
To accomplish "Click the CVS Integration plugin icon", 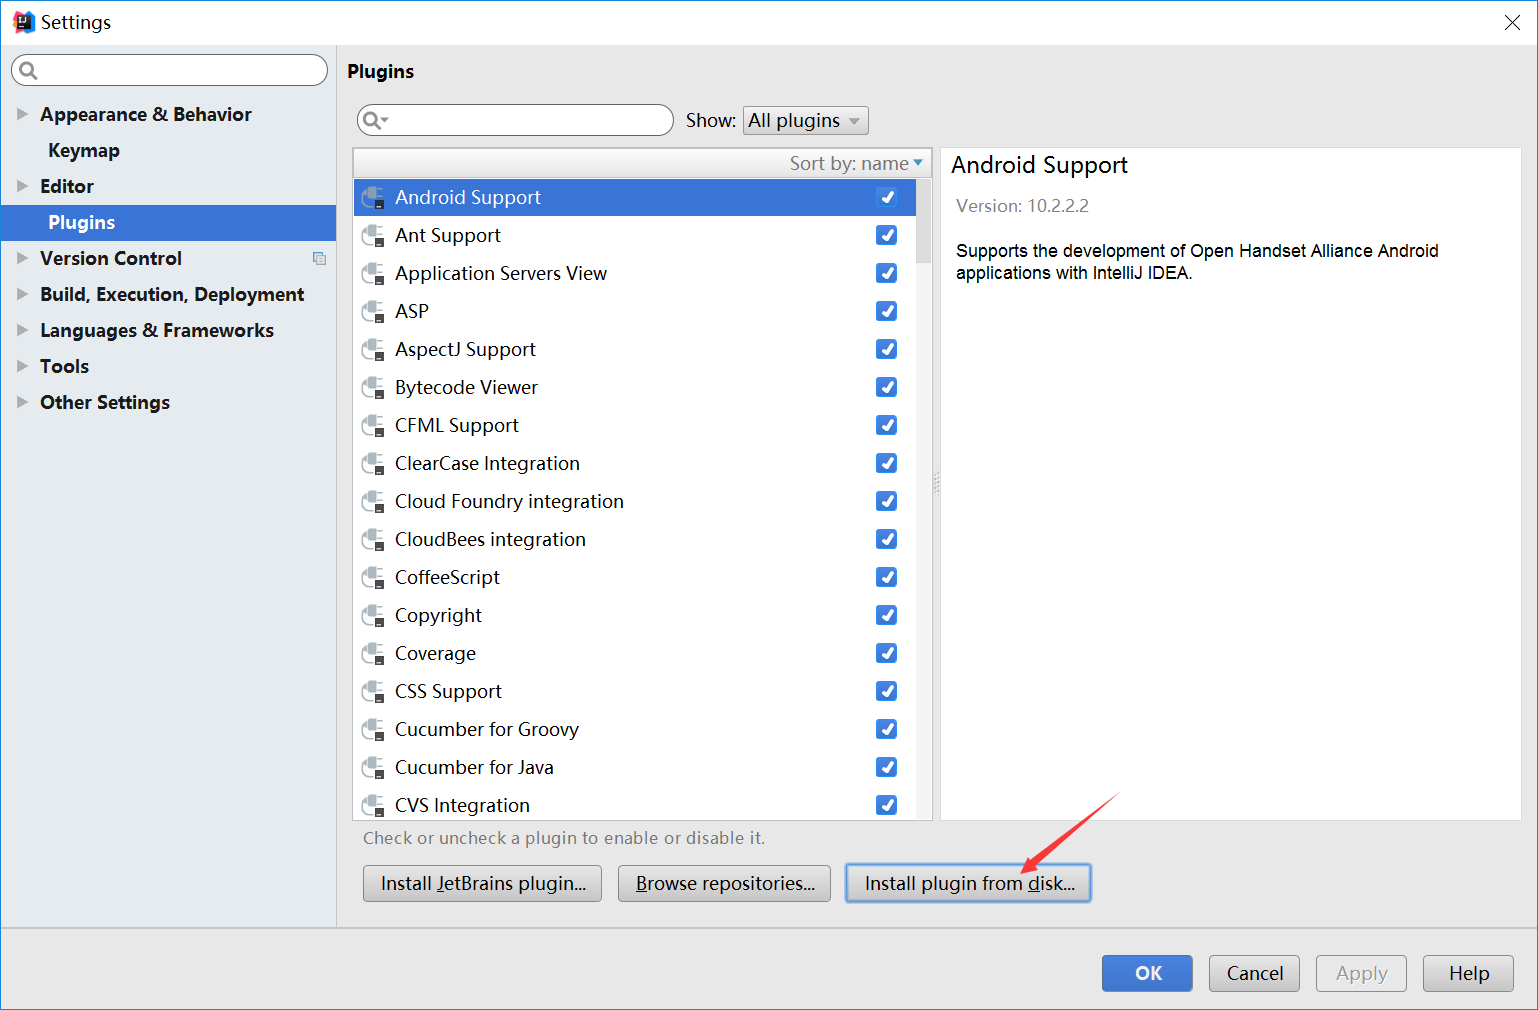I will click(373, 806).
